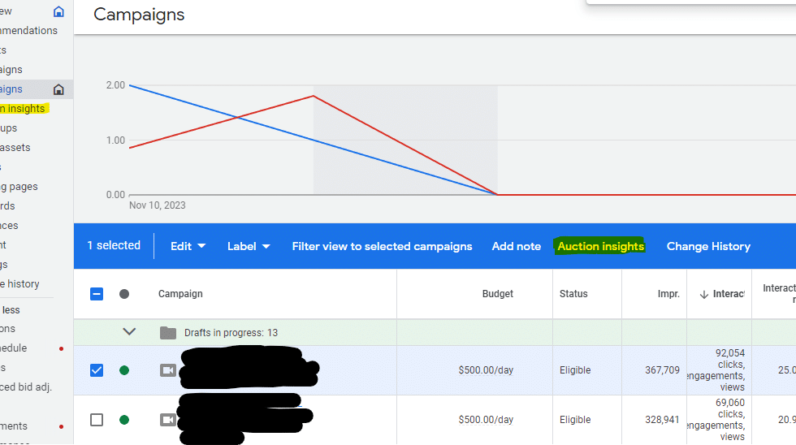Click $500.00/day budget in the 328,941 row
Viewport: 796px width, 445px height.
coord(486,420)
